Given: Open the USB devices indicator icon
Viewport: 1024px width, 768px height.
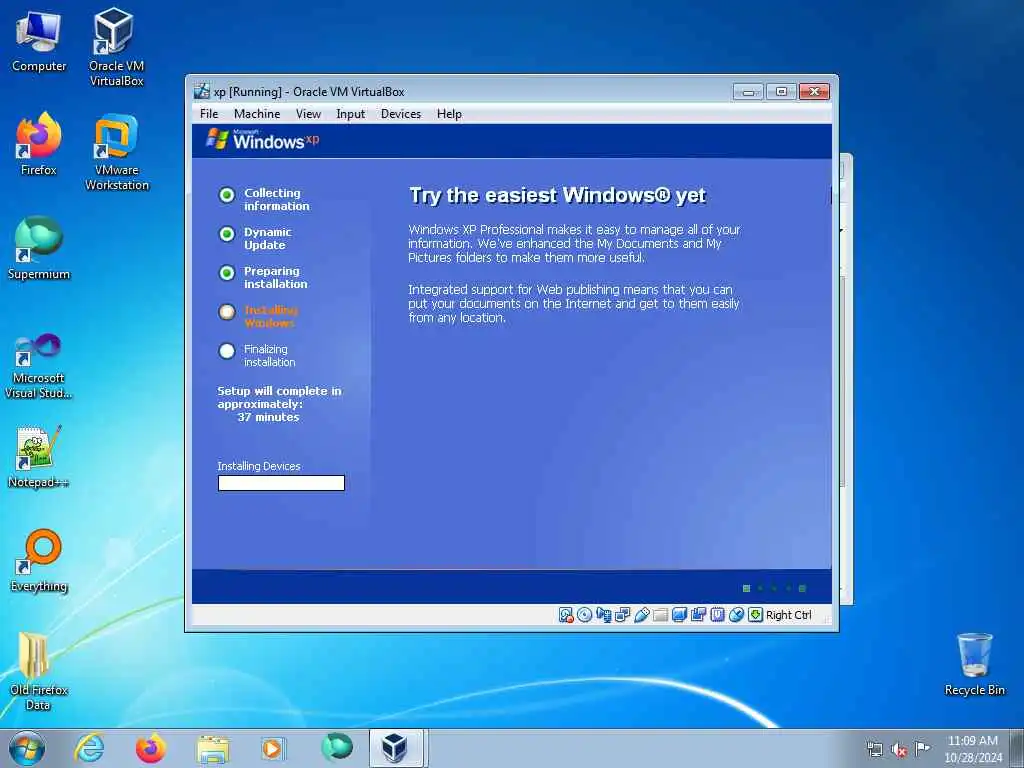Looking at the screenshot, I should tap(641, 615).
